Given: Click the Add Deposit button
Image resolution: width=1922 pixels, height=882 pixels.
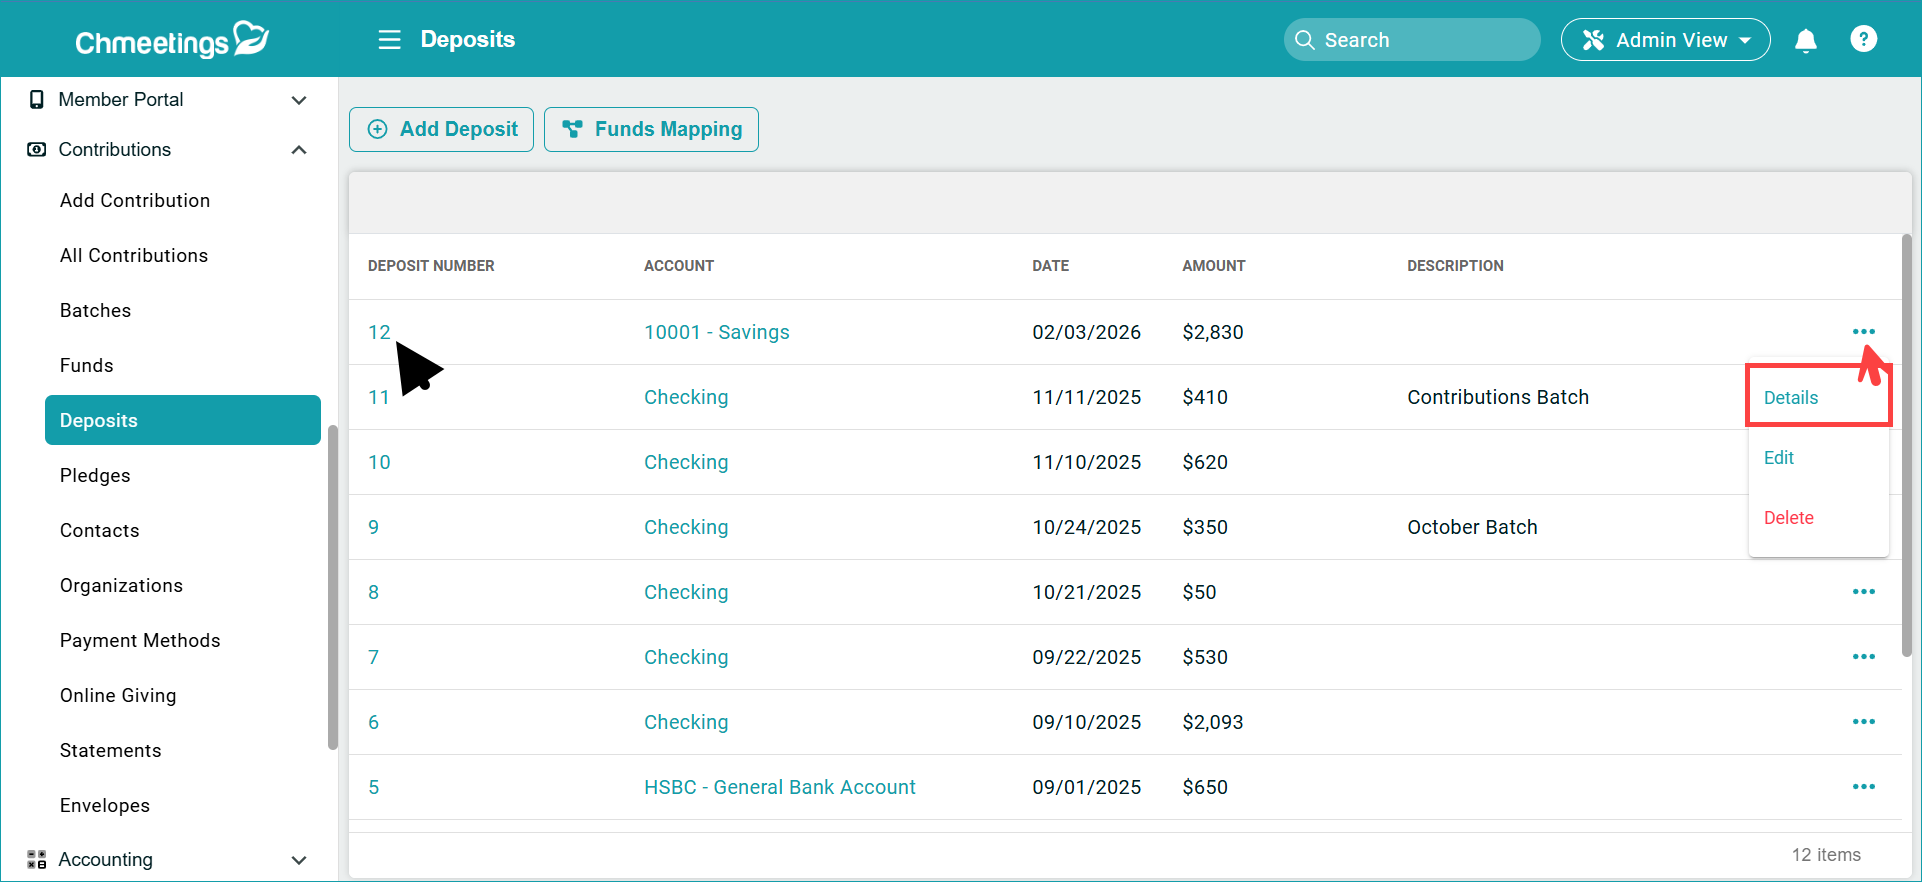Looking at the screenshot, I should [x=441, y=130].
